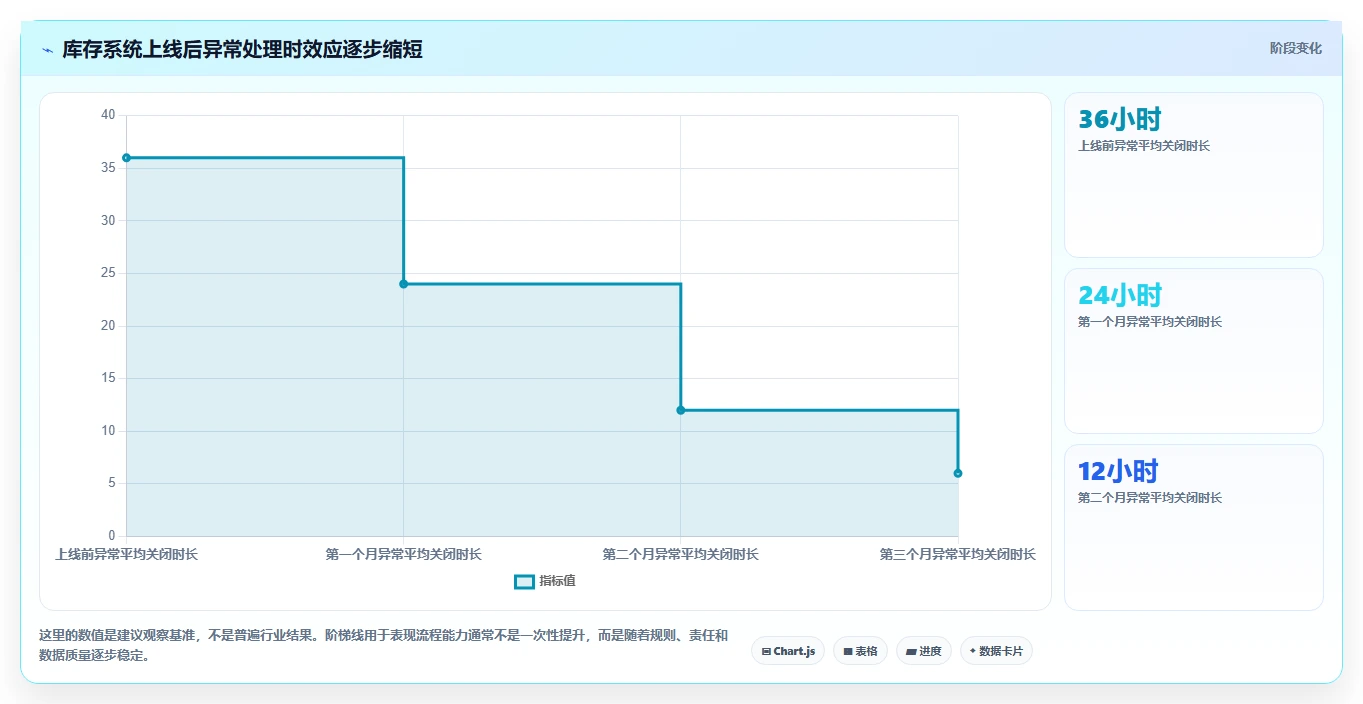Click the data point at value 12
The height and width of the screenshot is (704, 1363).
click(x=680, y=410)
